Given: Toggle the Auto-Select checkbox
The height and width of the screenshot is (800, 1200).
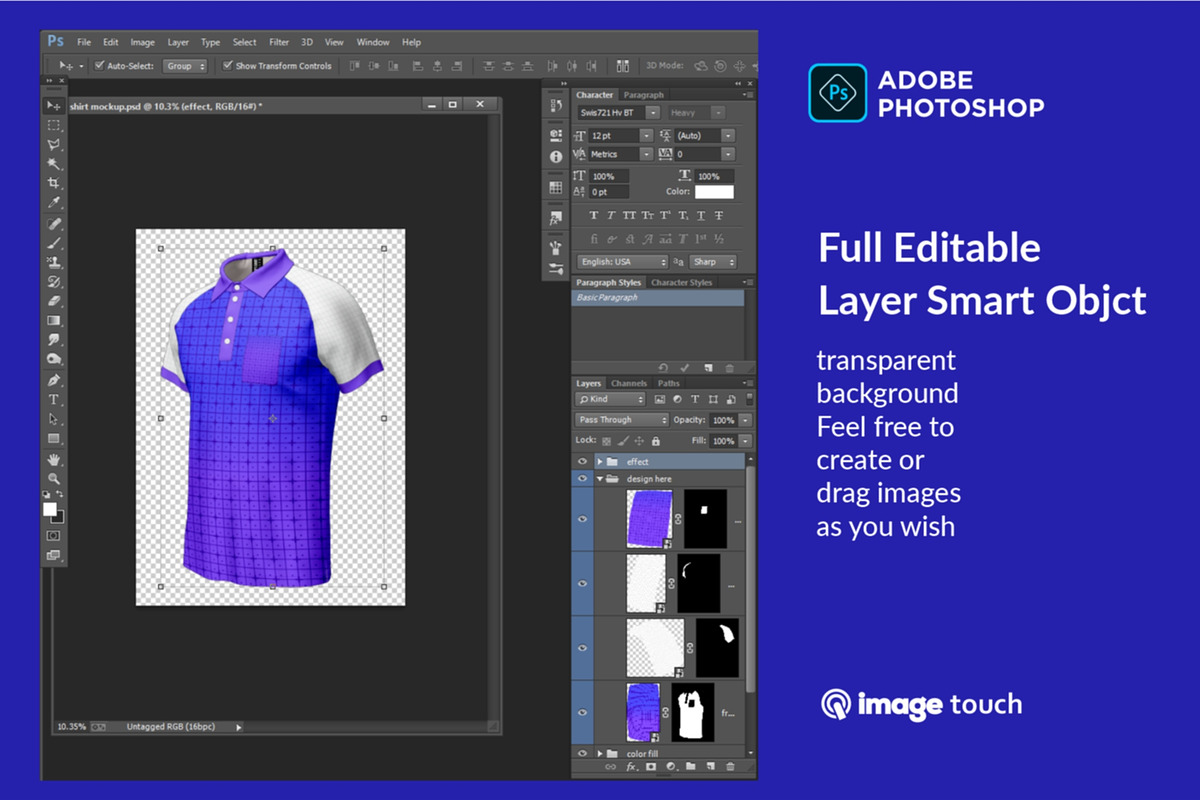Looking at the screenshot, I should click(99, 66).
